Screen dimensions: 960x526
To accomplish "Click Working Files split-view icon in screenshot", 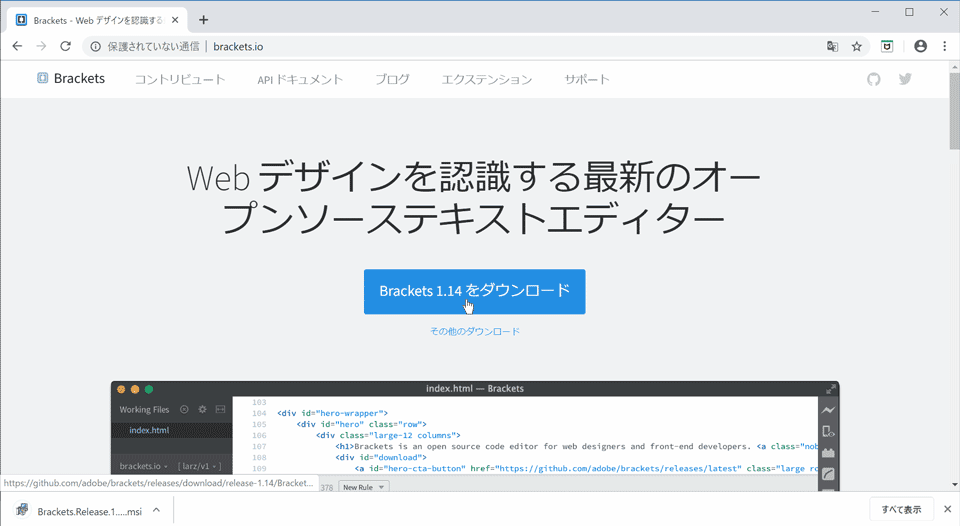I will coord(220,409).
